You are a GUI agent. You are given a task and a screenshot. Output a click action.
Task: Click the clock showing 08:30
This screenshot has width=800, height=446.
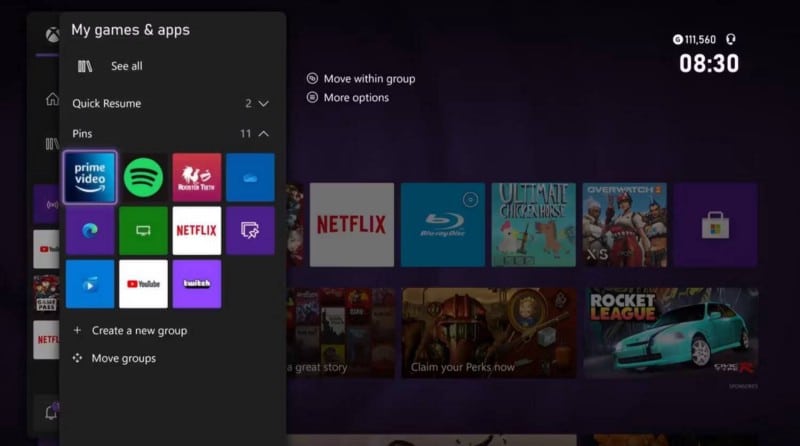(x=709, y=64)
